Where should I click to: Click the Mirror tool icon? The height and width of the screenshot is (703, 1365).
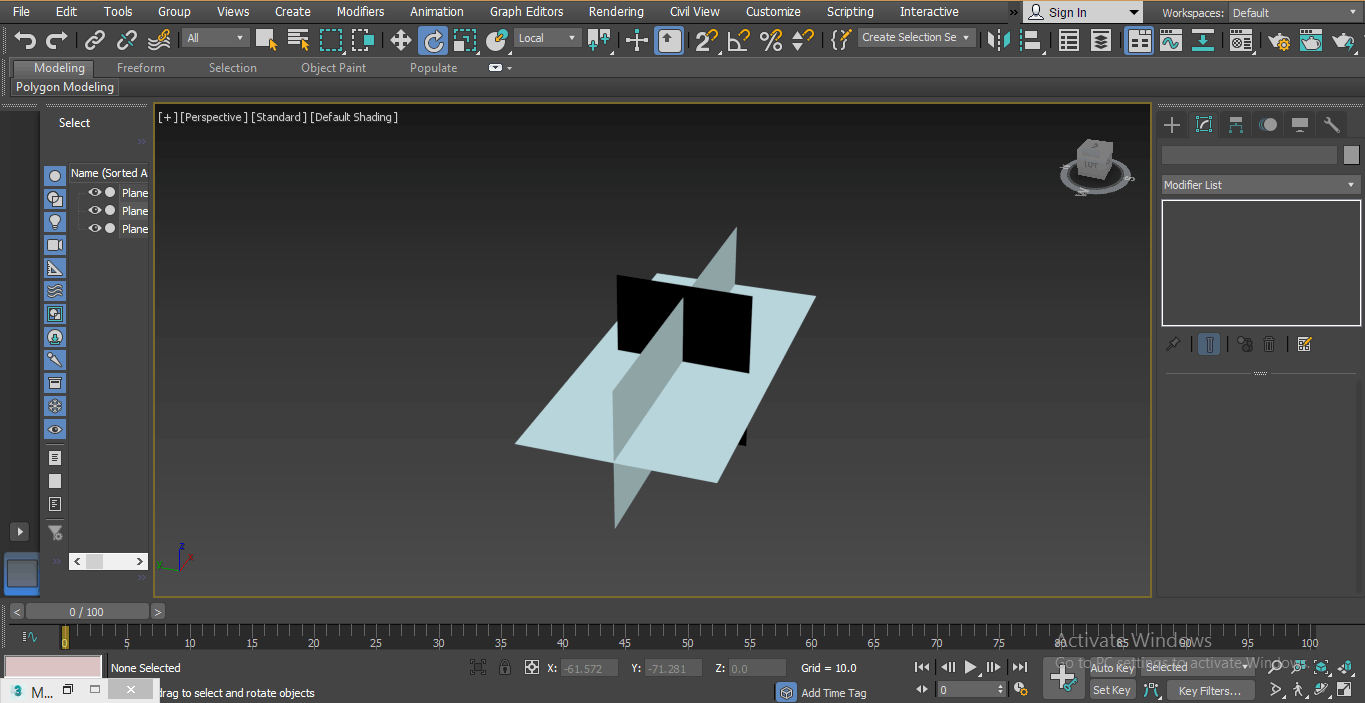coord(997,40)
